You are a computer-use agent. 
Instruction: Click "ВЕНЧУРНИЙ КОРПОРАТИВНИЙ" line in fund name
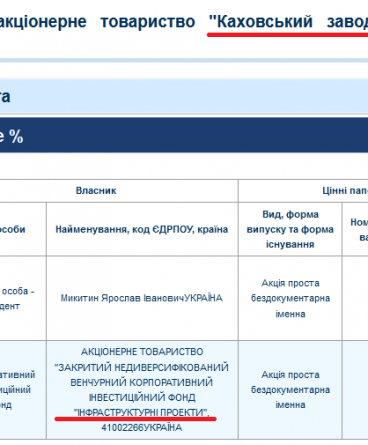(x=142, y=382)
